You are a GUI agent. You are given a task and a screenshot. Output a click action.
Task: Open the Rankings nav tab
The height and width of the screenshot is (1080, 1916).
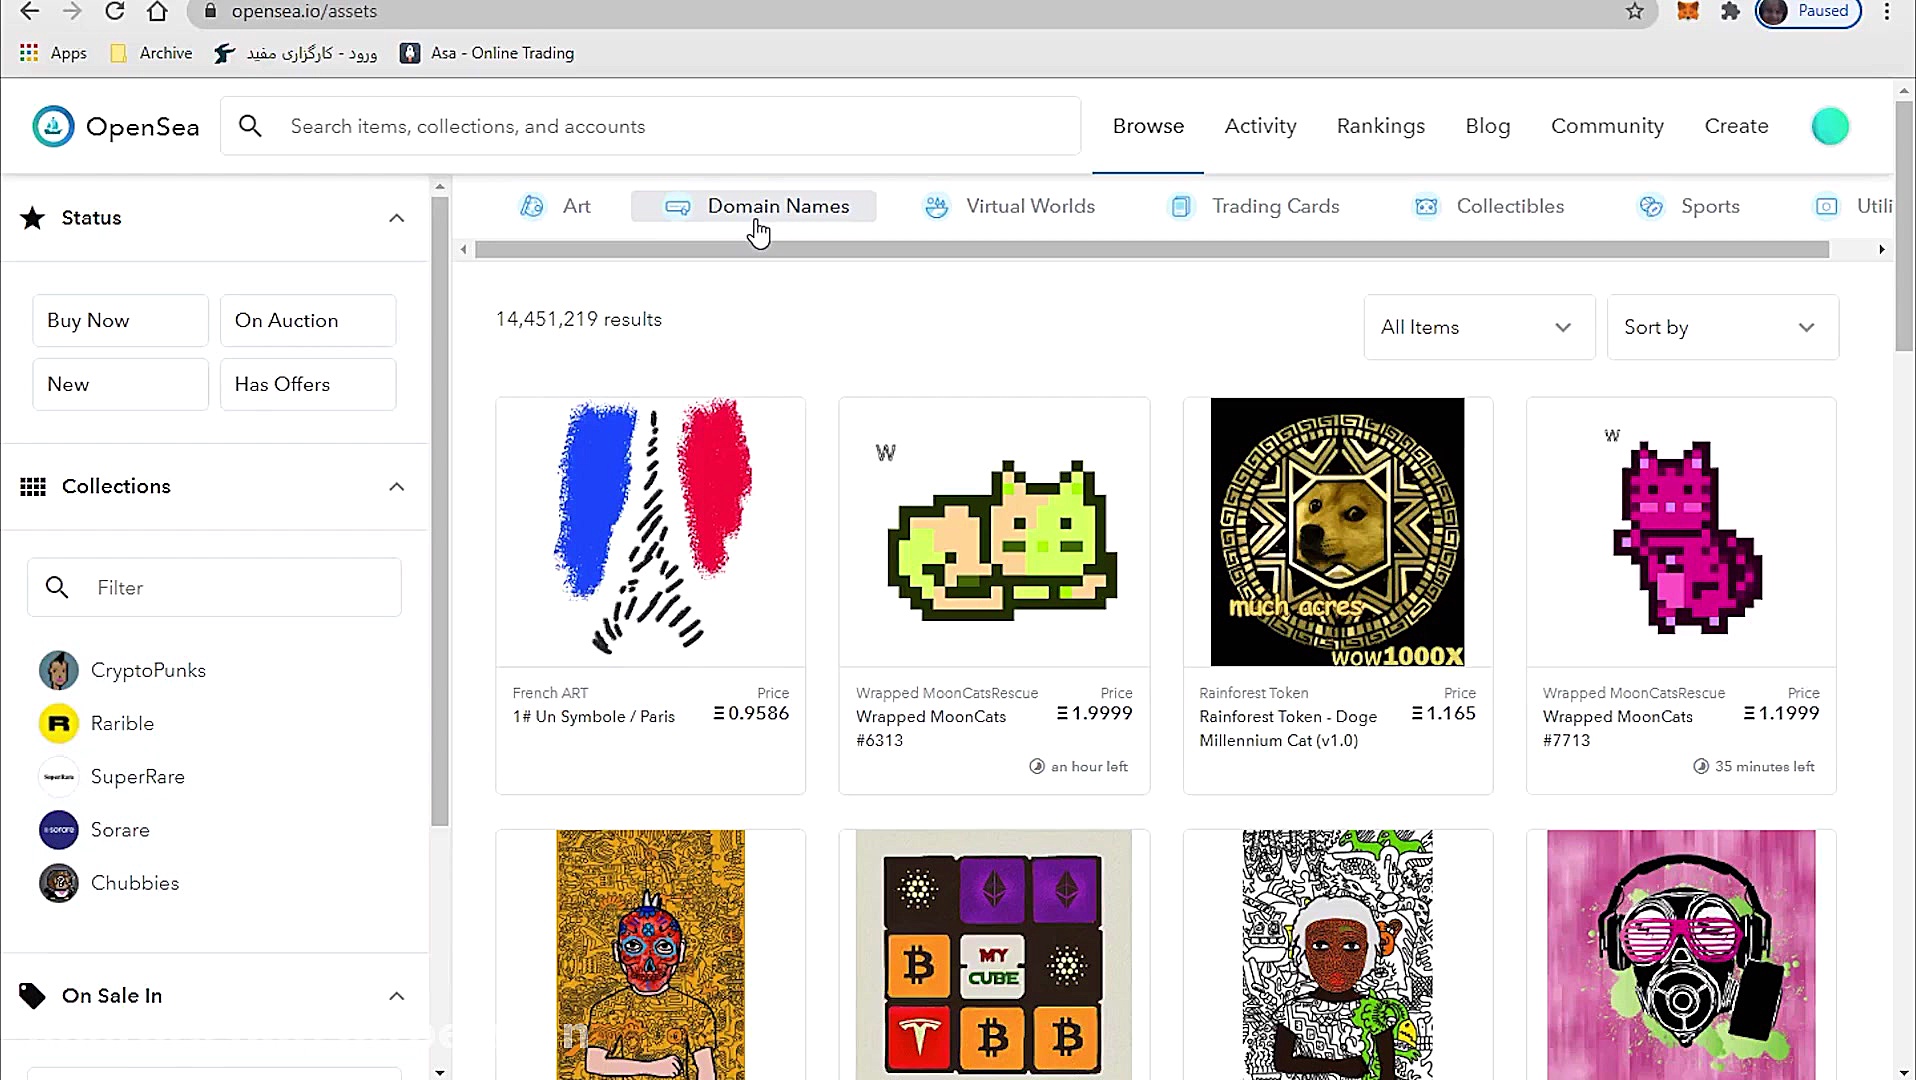click(1380, 126)
